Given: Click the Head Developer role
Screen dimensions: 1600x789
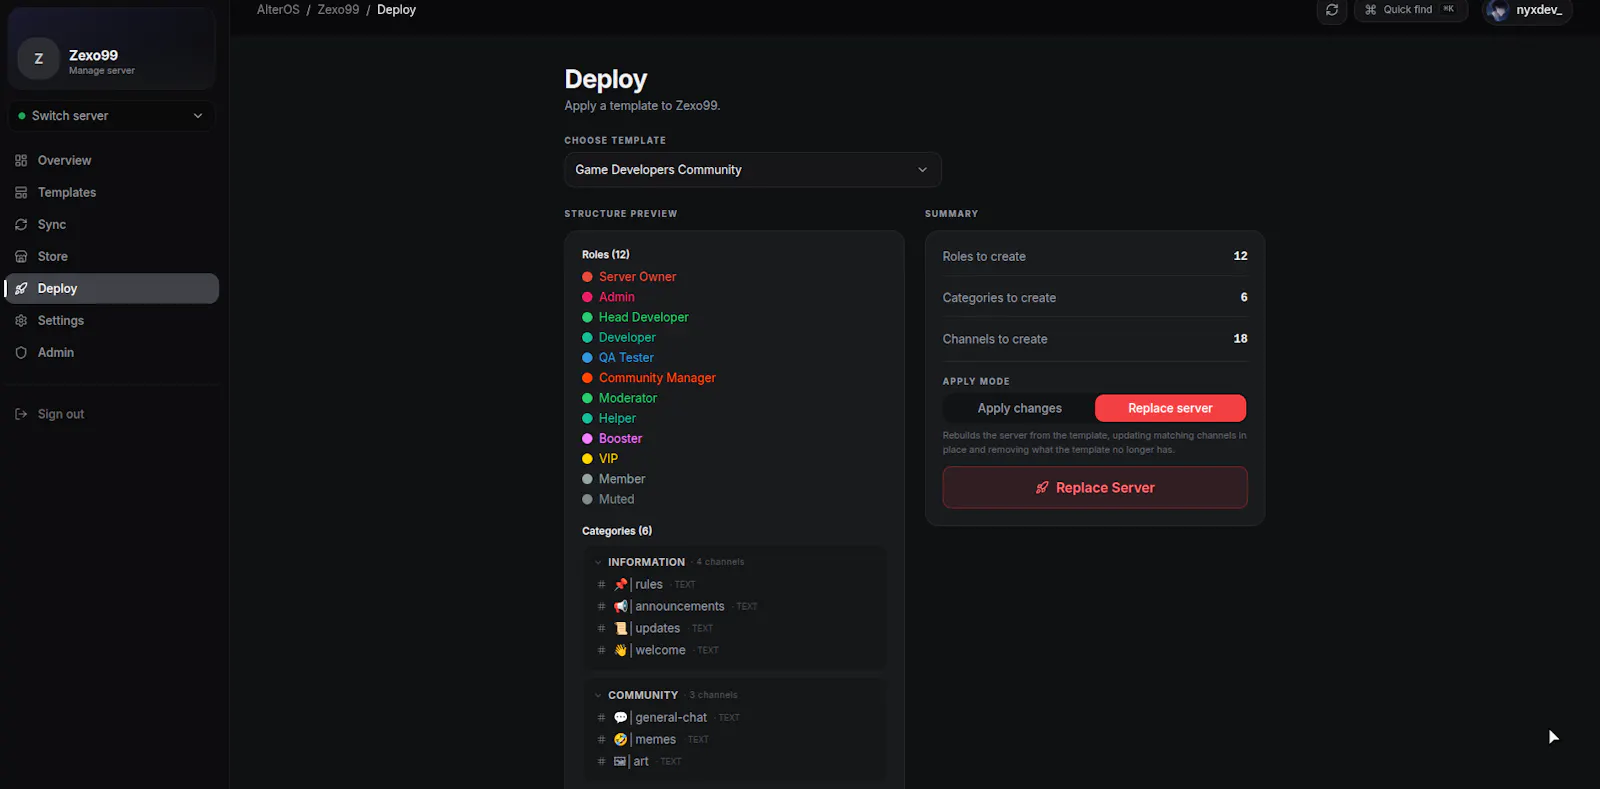Looking at the screenshot, I should pyautogui.click(x=643, y=318).
